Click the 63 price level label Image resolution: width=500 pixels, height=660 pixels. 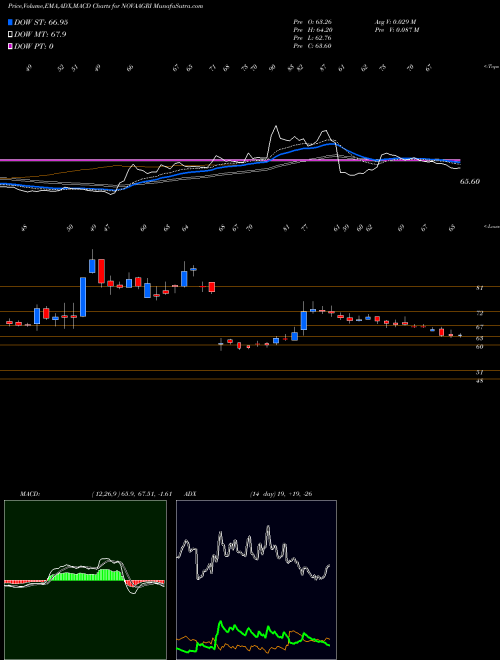(479, 338)
